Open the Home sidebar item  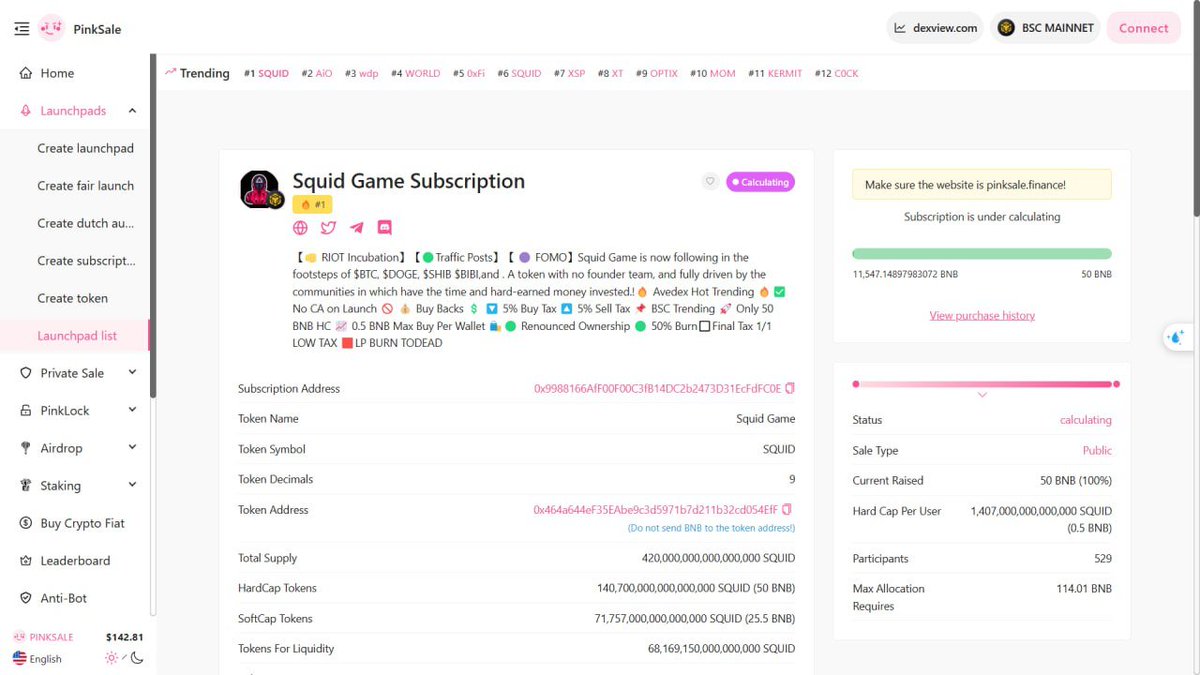pyautogui.click(x=57, y=73)
